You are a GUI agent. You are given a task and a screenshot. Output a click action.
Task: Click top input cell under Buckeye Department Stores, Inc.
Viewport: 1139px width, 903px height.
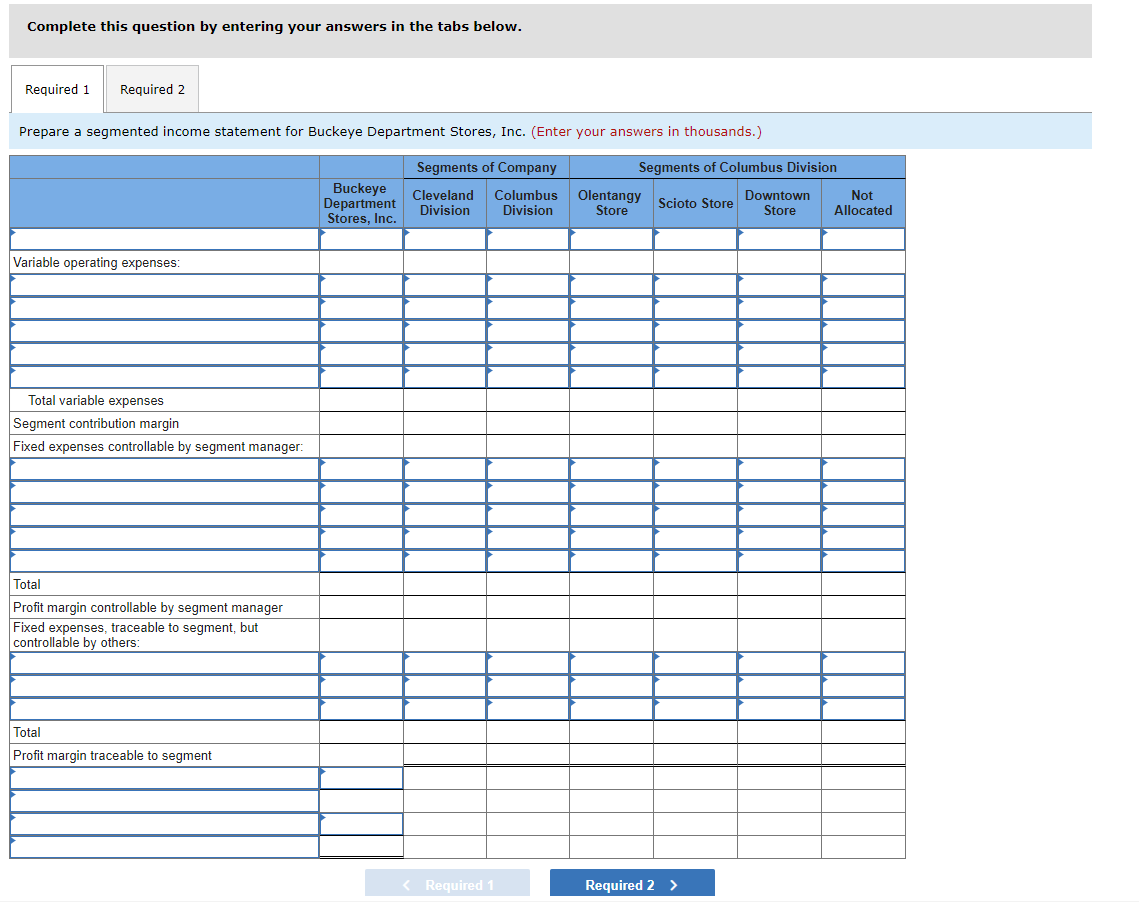pyautogui.click(x=362, y=239)
